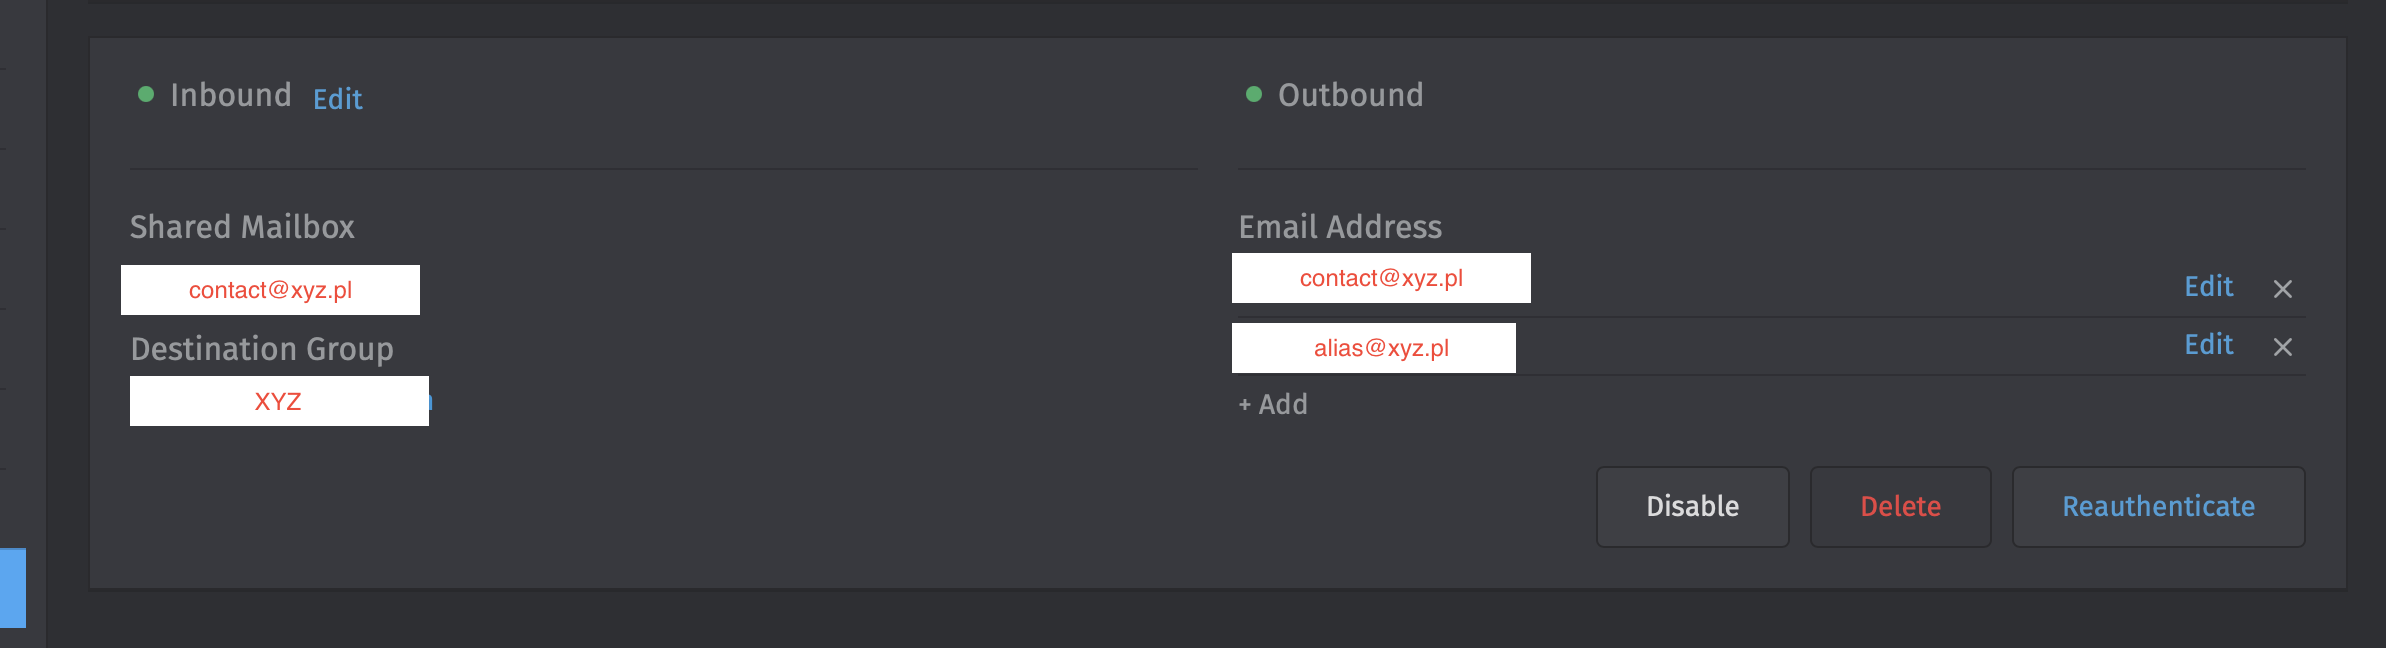Open Edit link next to Inbound

[x=337, y=99]
